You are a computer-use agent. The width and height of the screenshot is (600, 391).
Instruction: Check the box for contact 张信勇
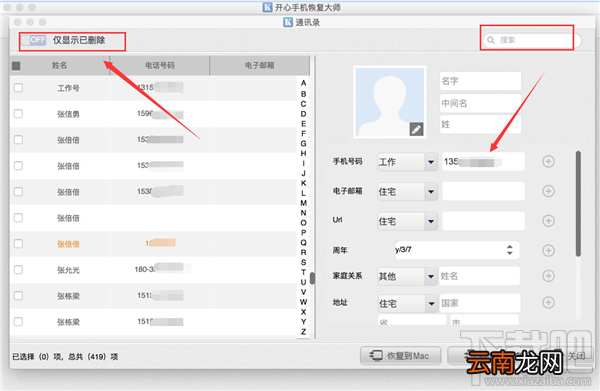[x=18, y=114]
